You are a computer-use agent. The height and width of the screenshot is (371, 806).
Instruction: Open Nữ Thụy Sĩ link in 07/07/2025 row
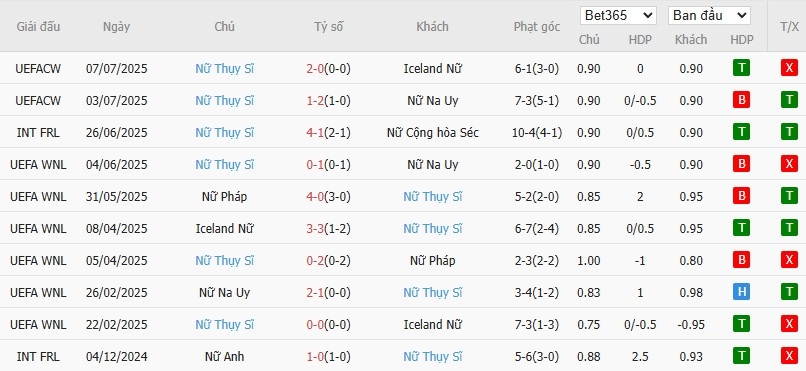click(x=225, y=69)
